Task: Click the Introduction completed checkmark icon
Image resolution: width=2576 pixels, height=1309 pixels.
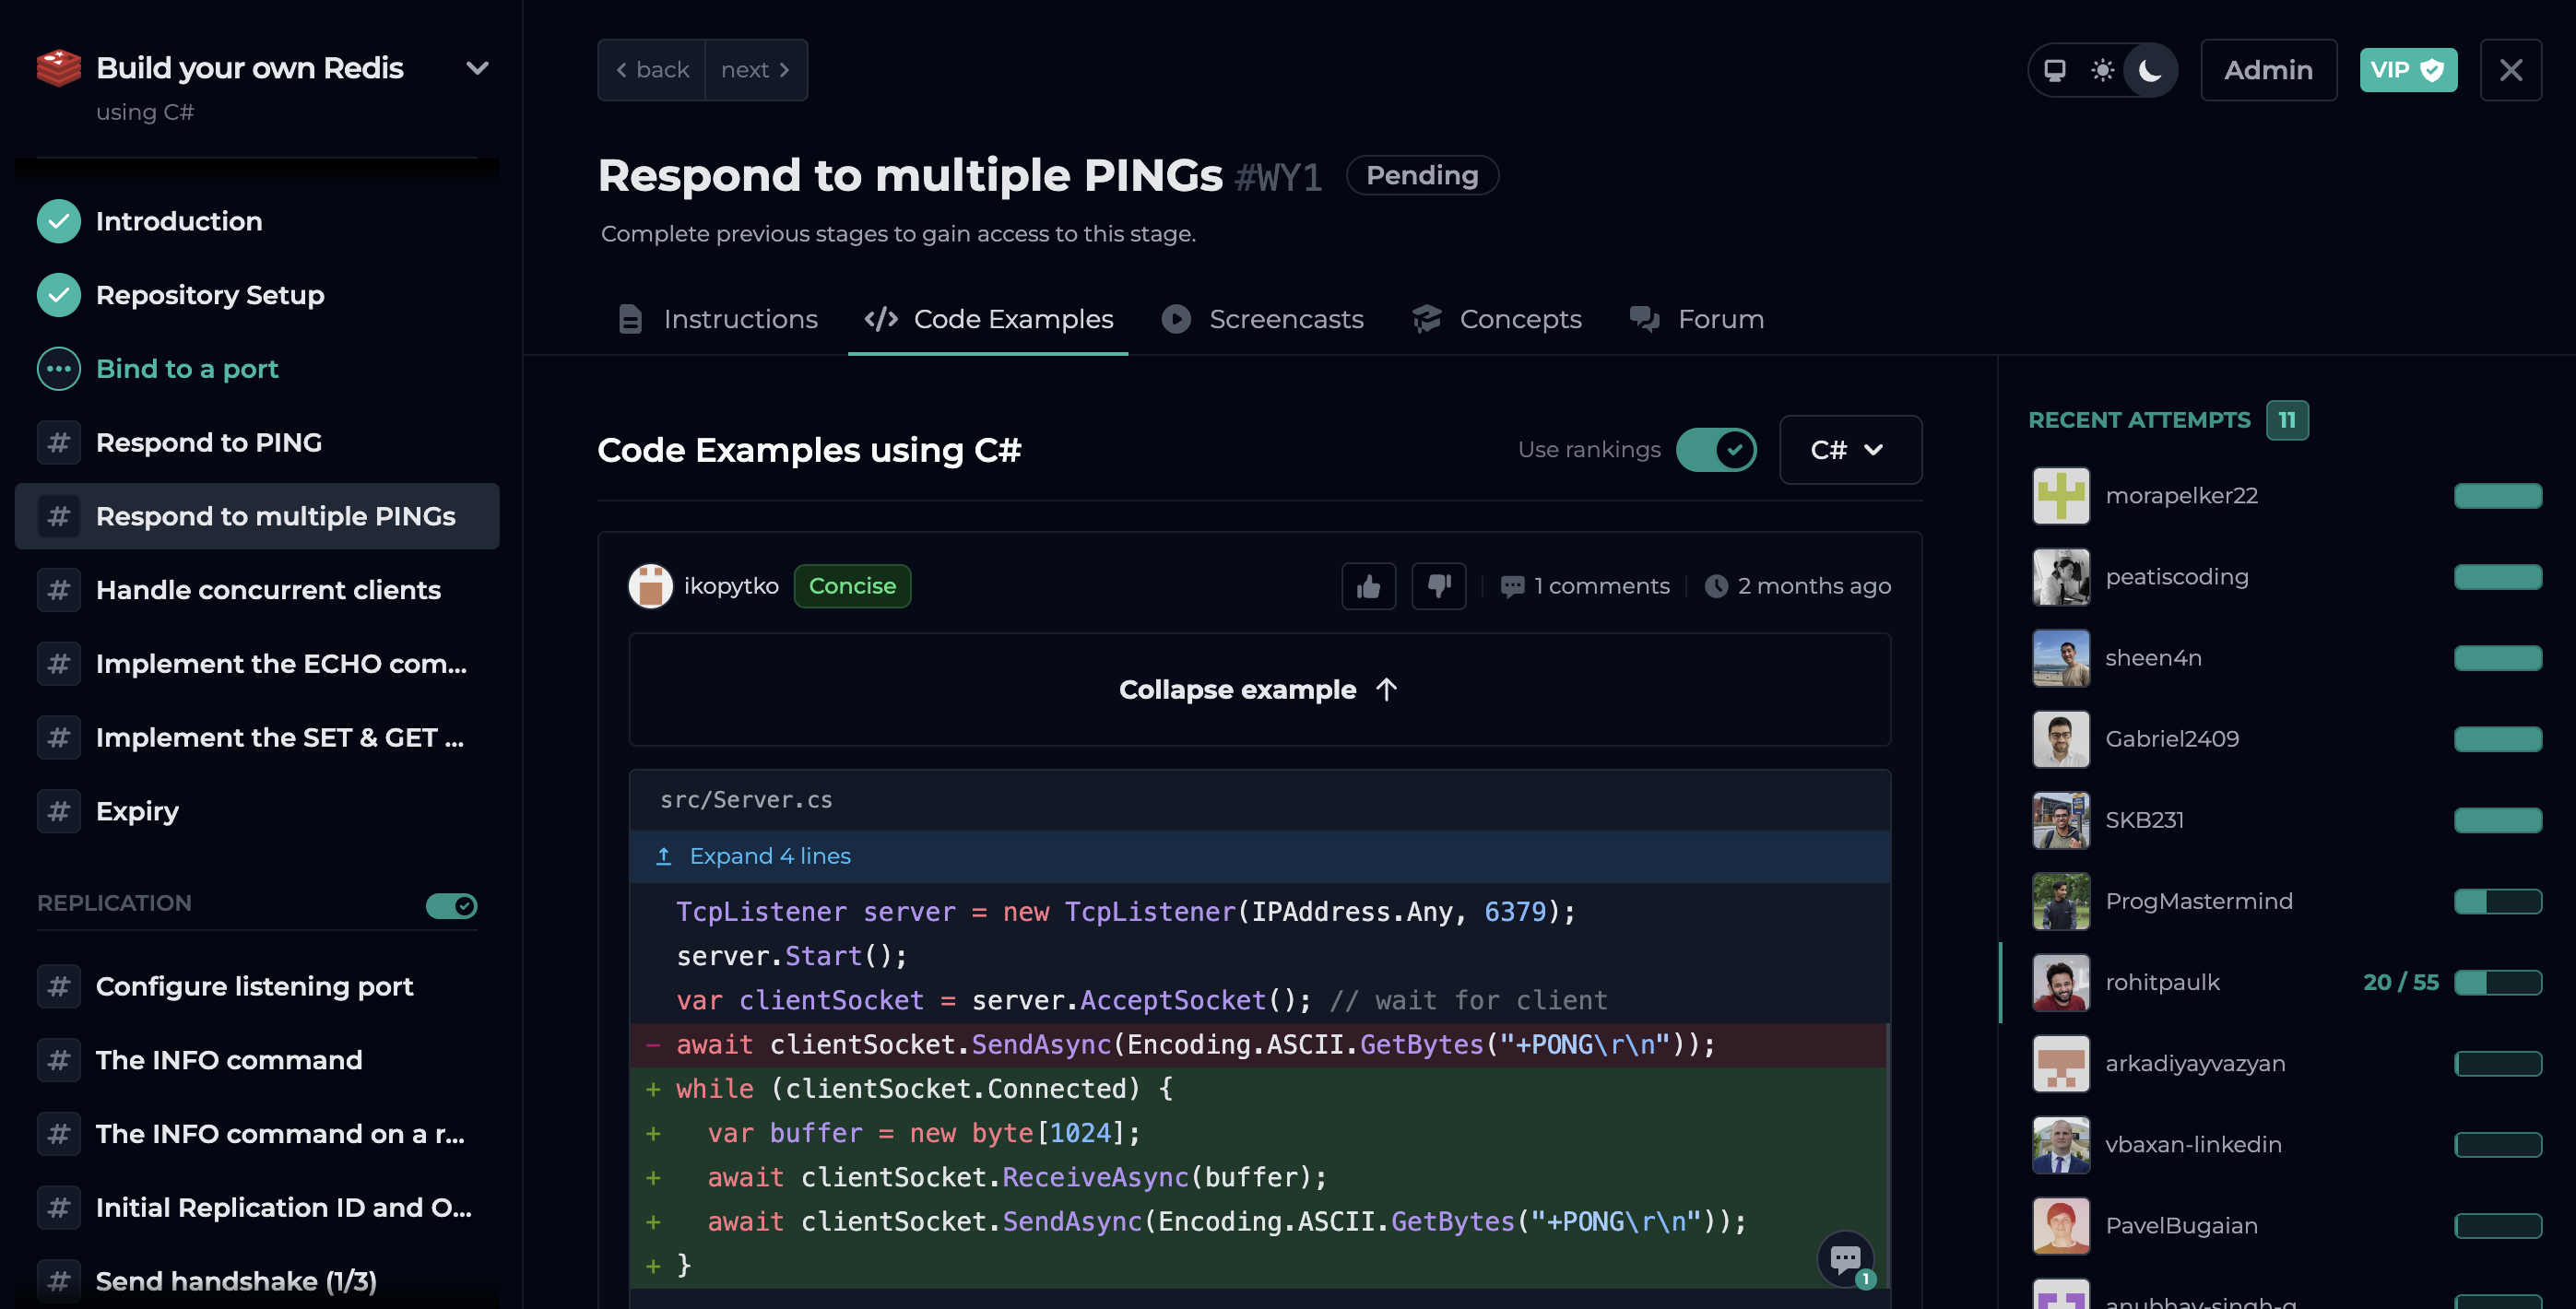Action: (x=59, y=221)
